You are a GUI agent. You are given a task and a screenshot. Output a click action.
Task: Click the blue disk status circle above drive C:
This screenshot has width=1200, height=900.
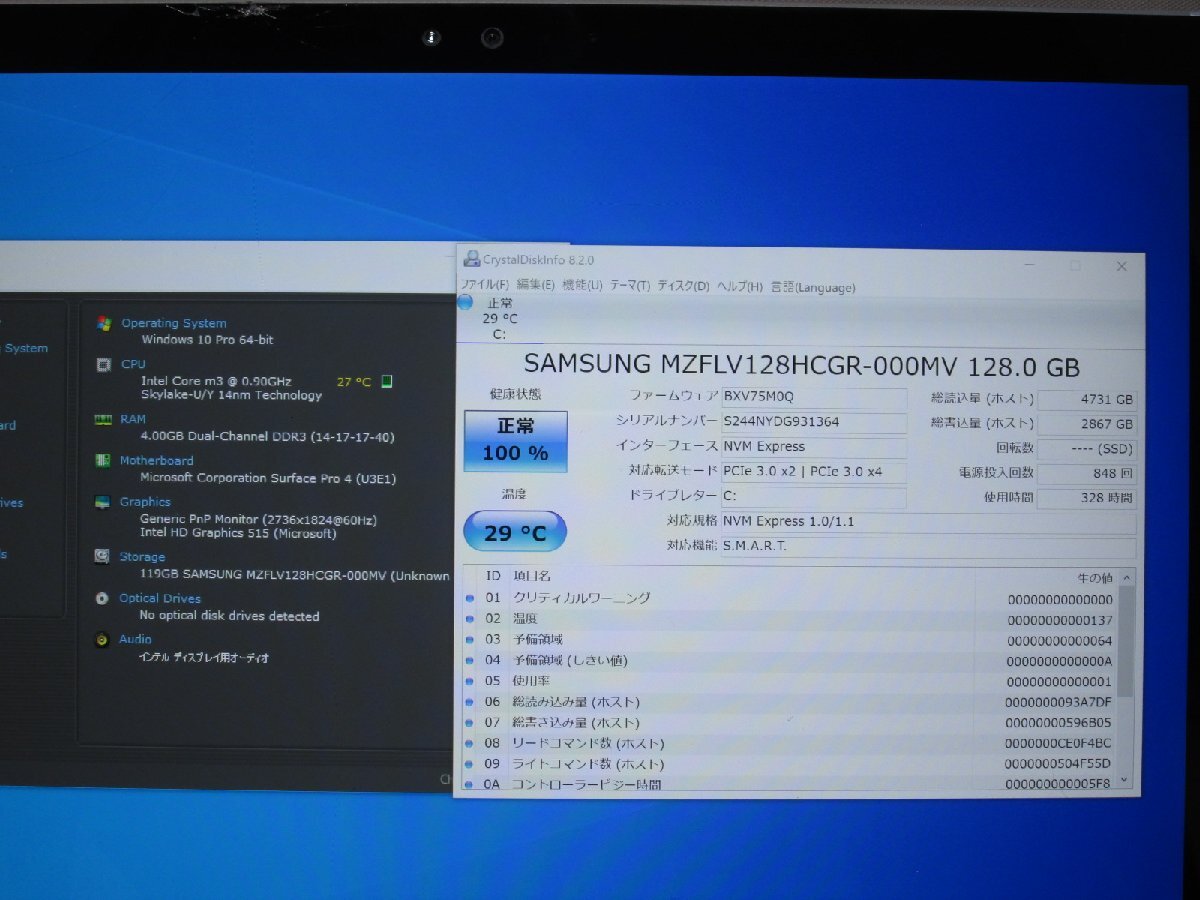(x=466, y=303)
